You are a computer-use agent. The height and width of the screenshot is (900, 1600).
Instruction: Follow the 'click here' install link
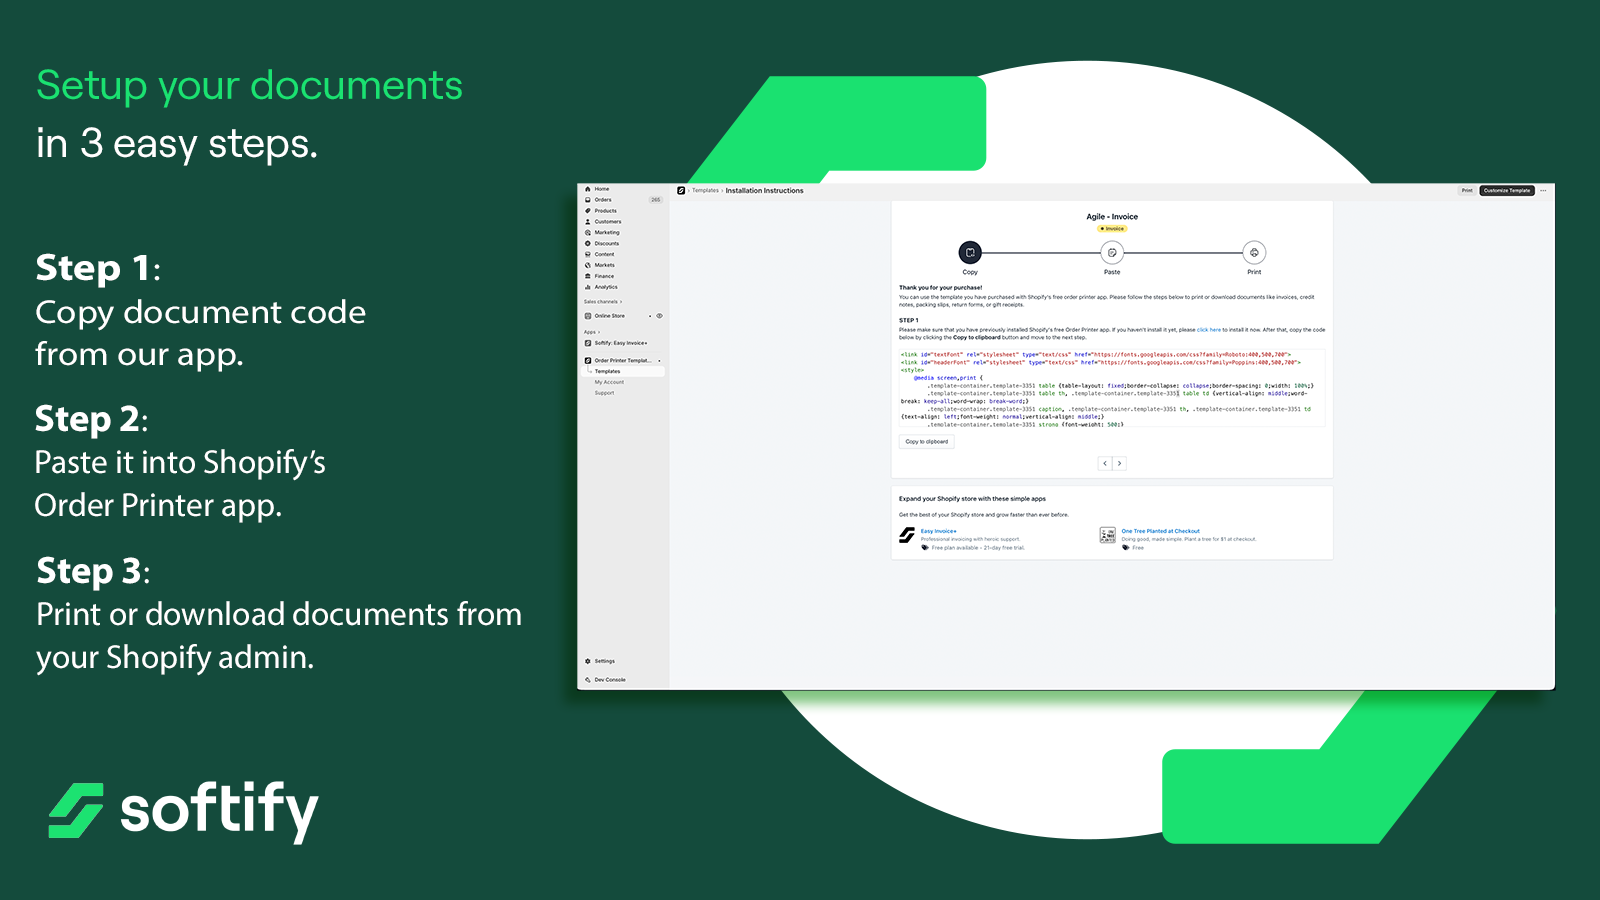(1208, 330)
